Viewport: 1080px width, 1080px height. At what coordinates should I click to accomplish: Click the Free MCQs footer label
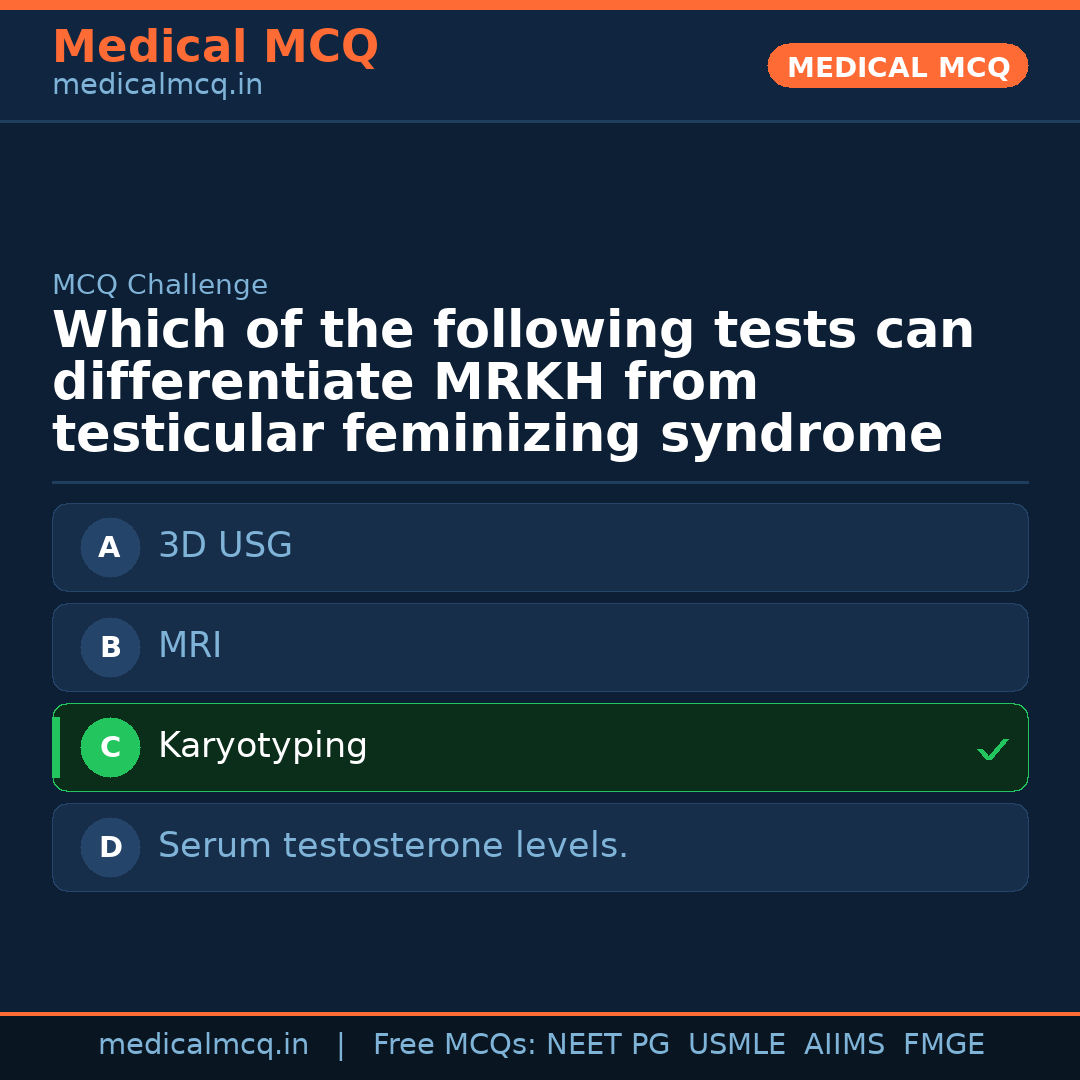(455, 1045)
